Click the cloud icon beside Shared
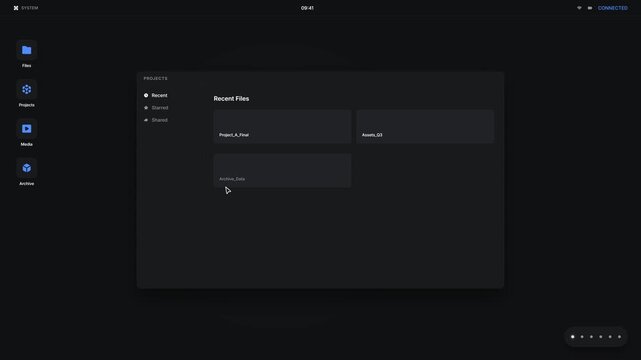Image resolution: width=641 pixels, height=360 pixels. [146, 120]
